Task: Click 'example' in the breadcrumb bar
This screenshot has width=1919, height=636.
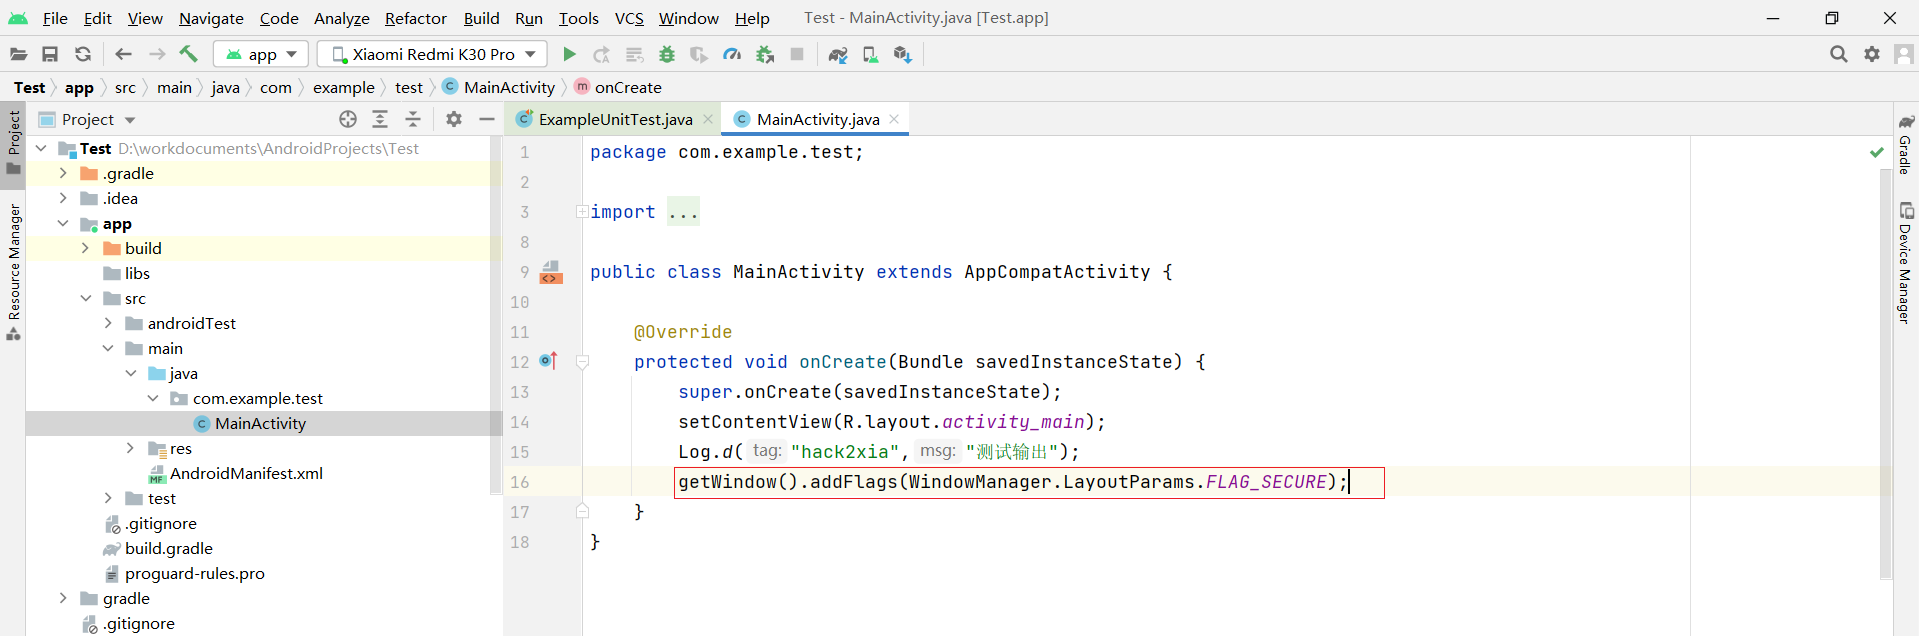Action: 343,87
